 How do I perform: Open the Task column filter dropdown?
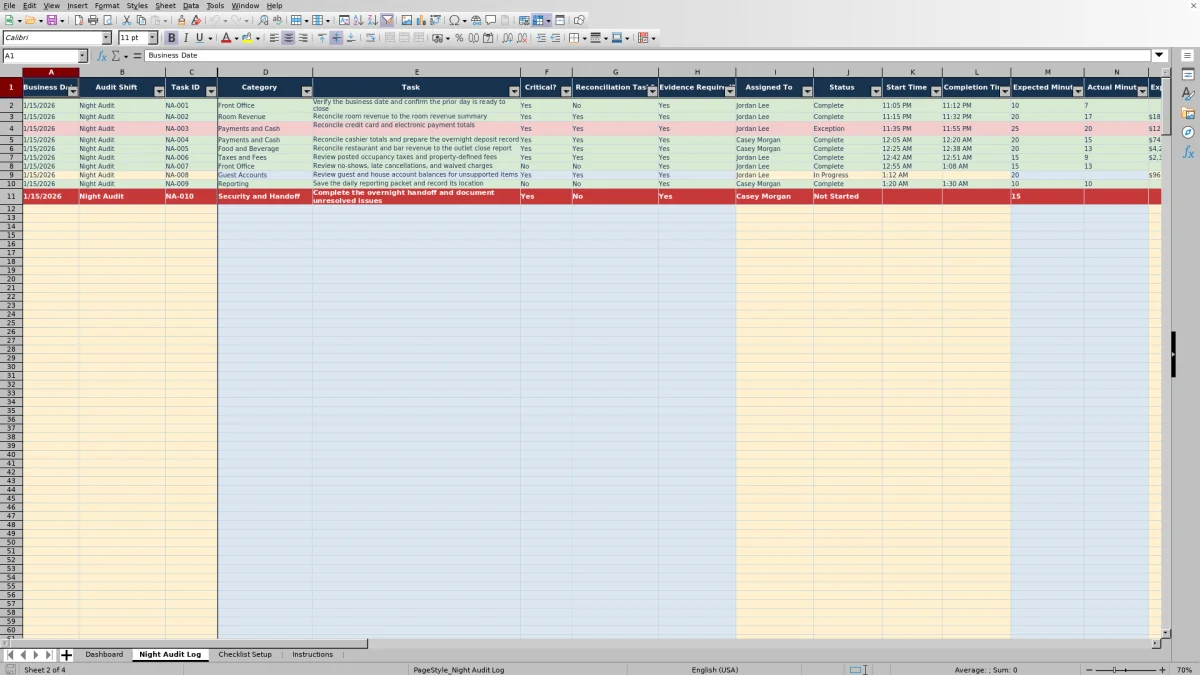tap(514, 91)
